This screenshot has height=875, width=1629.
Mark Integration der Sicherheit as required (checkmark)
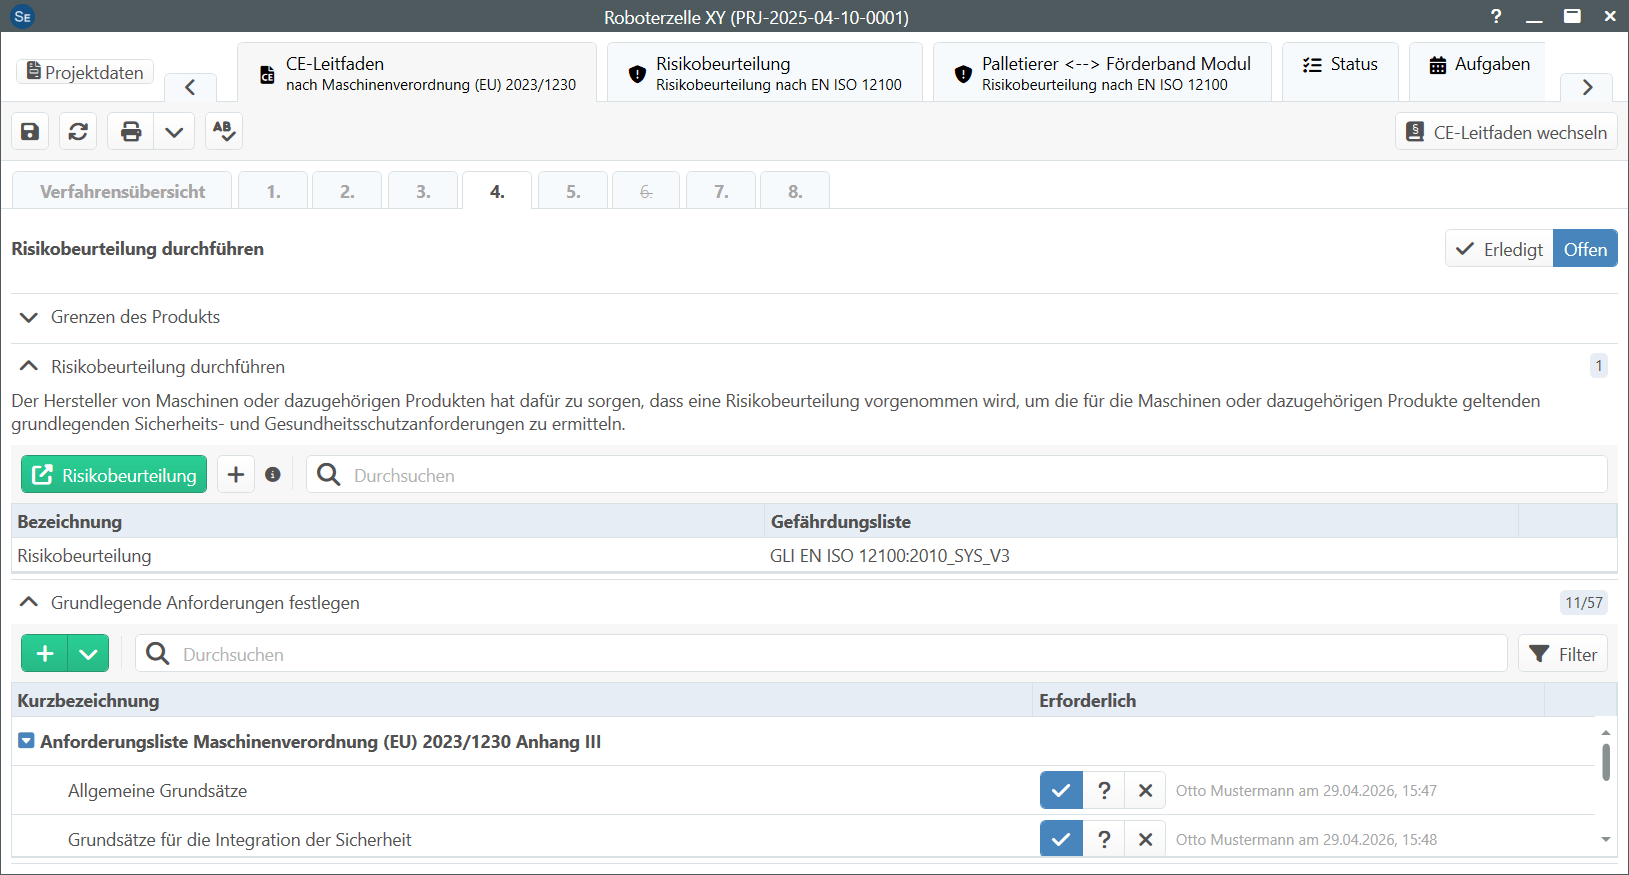point(1061,839)
